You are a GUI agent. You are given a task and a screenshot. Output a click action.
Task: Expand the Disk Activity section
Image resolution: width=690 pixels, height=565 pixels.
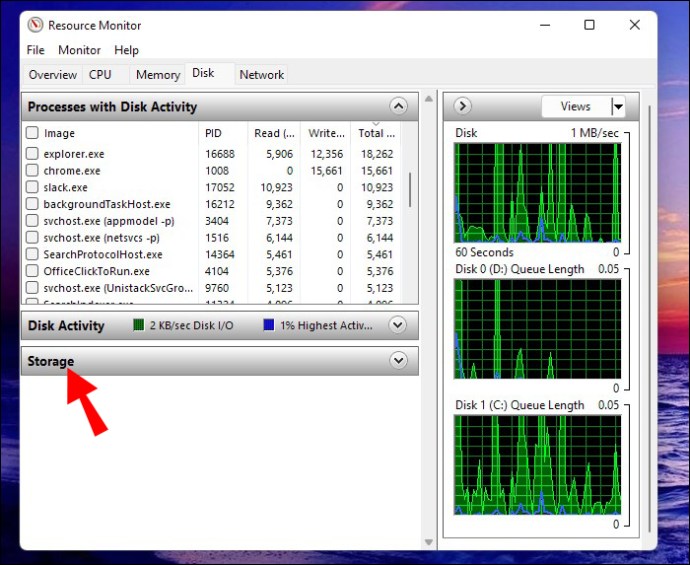click(398, 325)
